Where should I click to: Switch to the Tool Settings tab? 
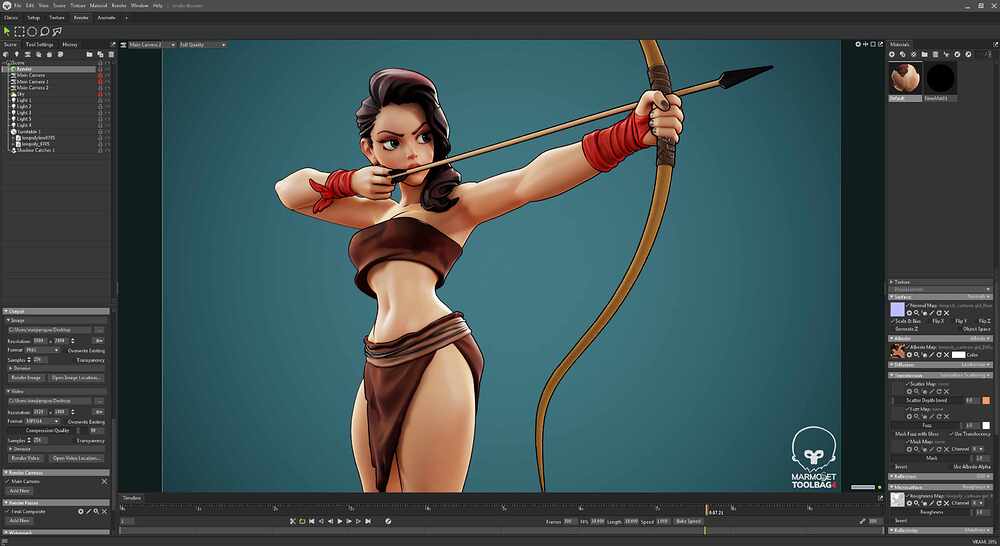[x=40, y=45]
